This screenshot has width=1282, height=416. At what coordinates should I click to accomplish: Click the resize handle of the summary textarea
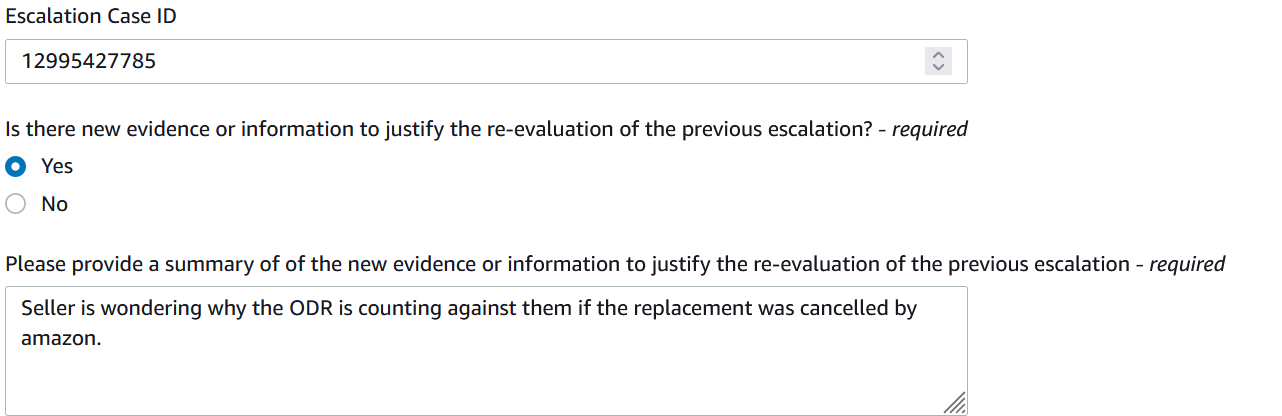956,403
